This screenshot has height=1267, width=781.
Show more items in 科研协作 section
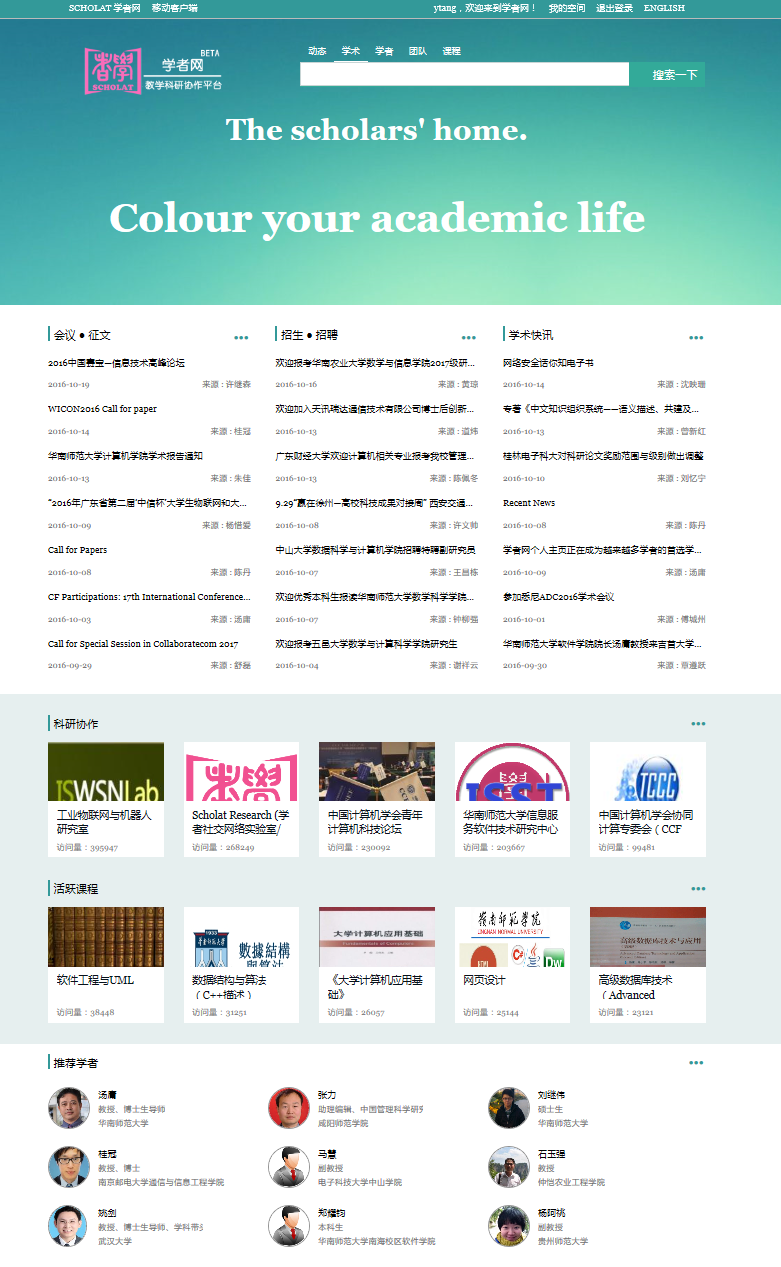point(697,724)
